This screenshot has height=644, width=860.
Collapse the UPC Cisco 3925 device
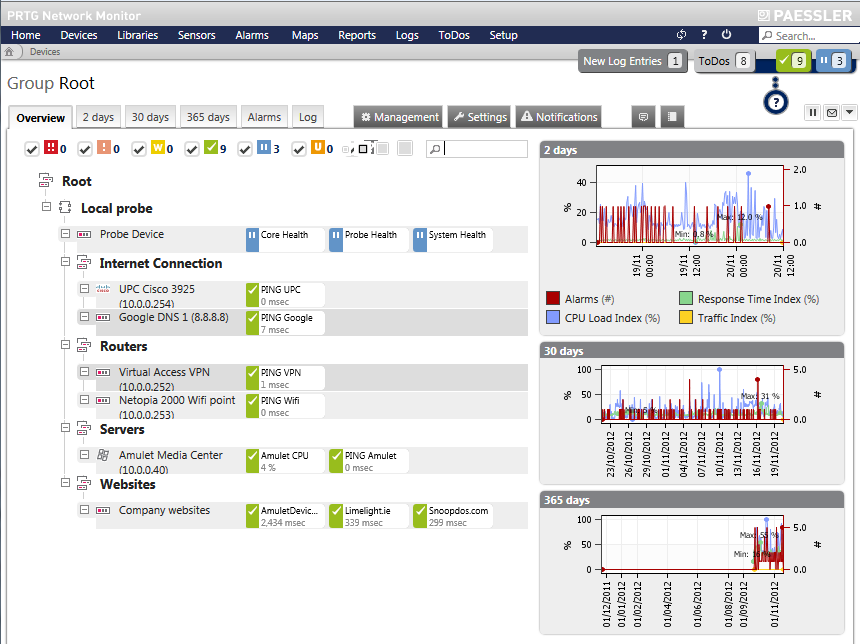coord(84,289)
